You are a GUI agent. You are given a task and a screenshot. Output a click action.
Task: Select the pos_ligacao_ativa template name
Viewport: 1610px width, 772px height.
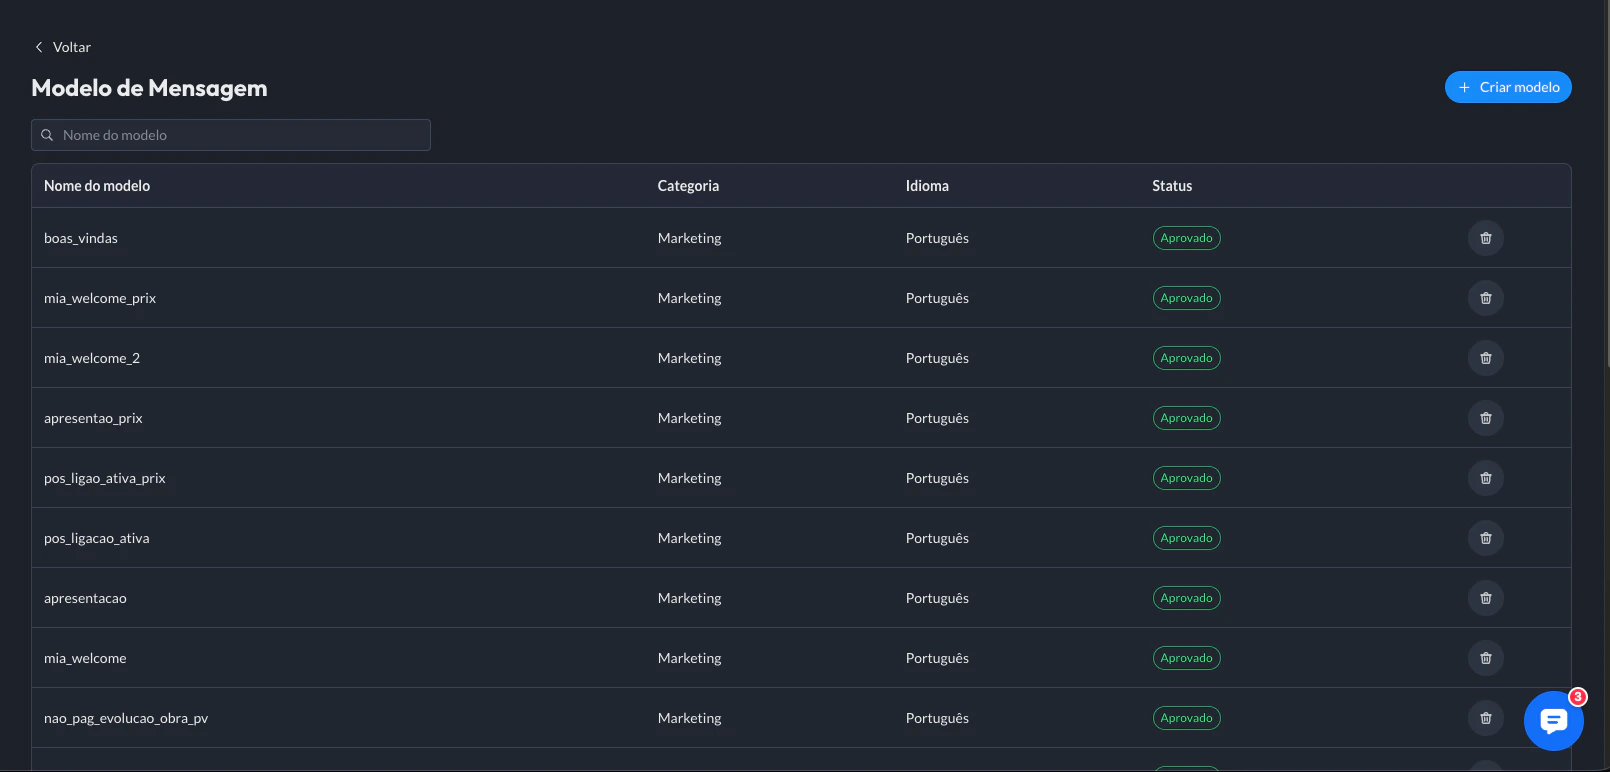(x=97, y=538)
